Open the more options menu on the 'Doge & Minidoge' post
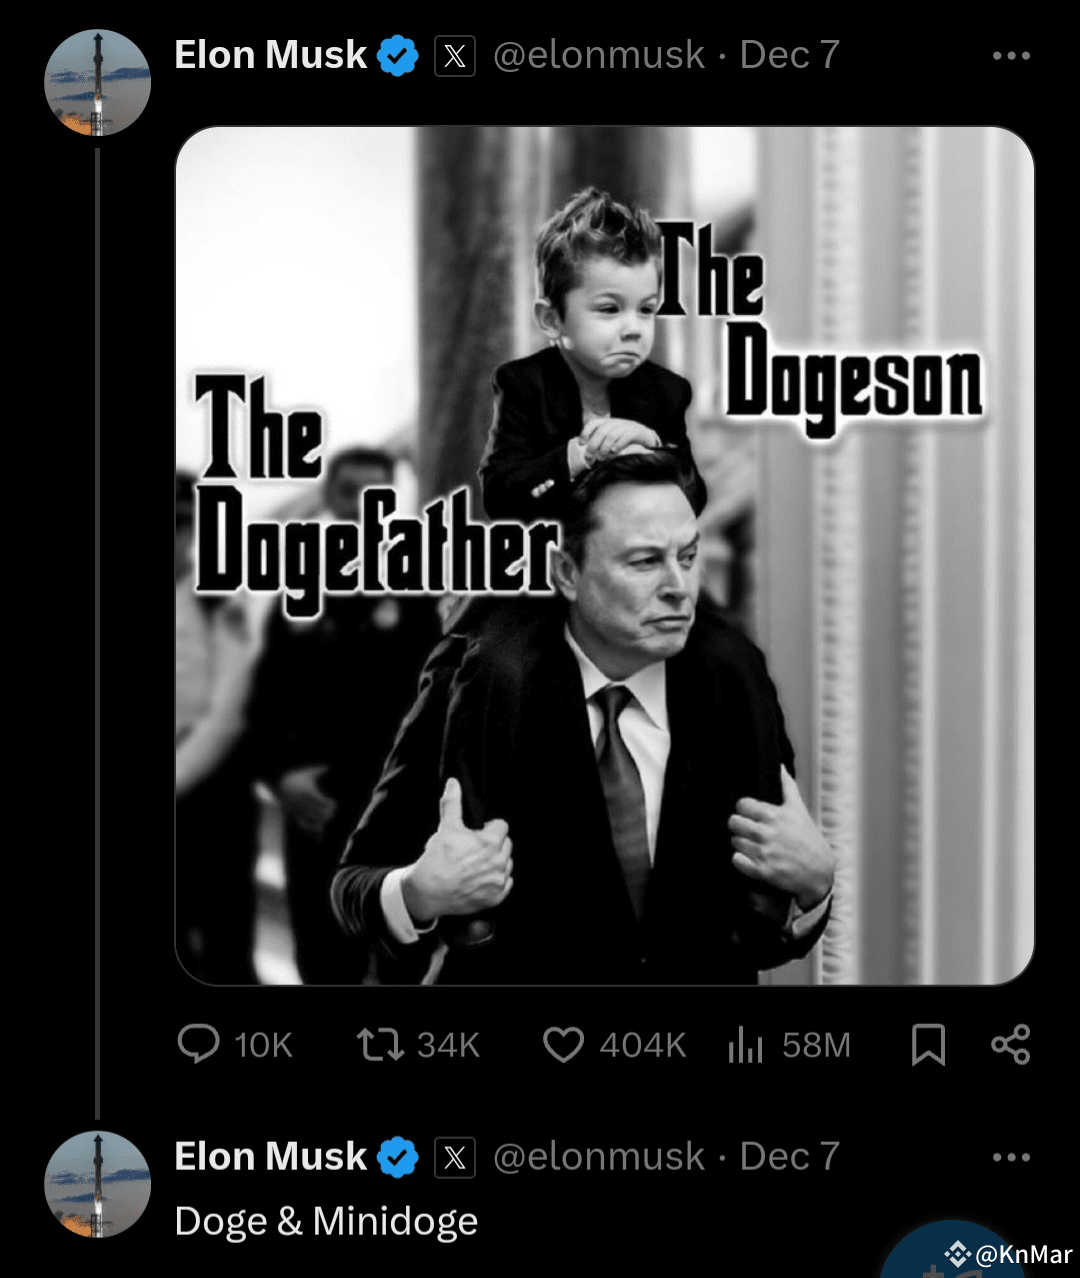1080x1278 pixels. click(x=1011, y=1158)
